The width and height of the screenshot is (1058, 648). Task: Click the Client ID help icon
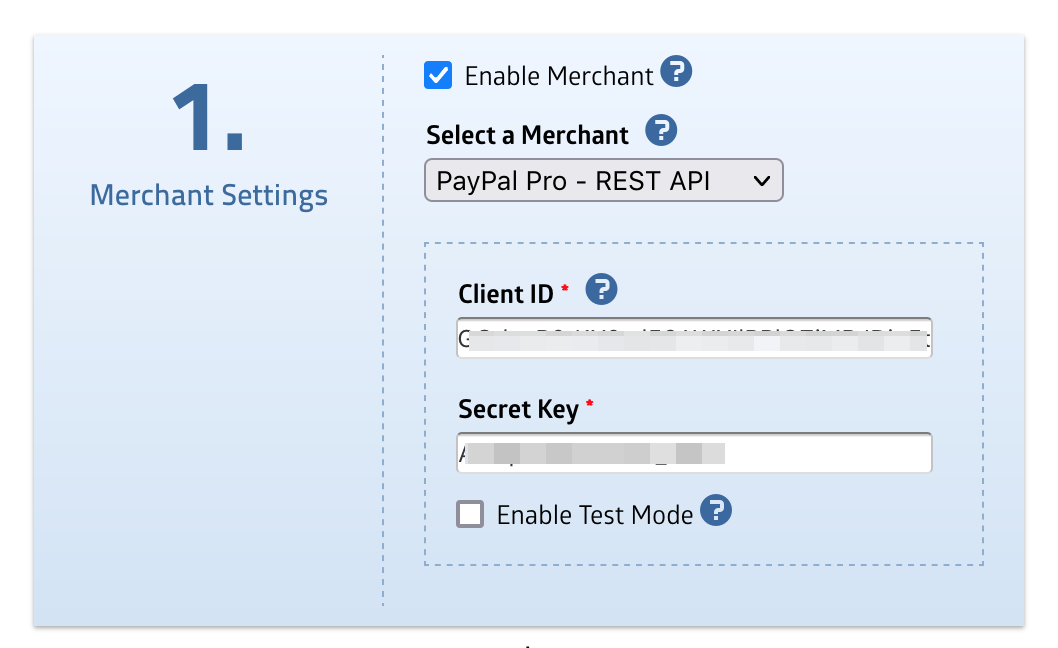(x=601, y=291)
